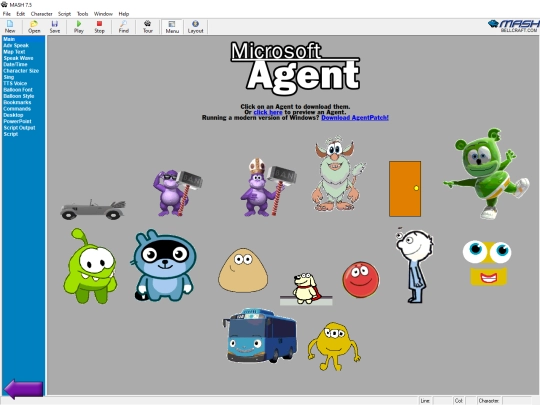540x405 pixels.
Task: Open the Download AgentPatch link
Action: pos(355,117)
